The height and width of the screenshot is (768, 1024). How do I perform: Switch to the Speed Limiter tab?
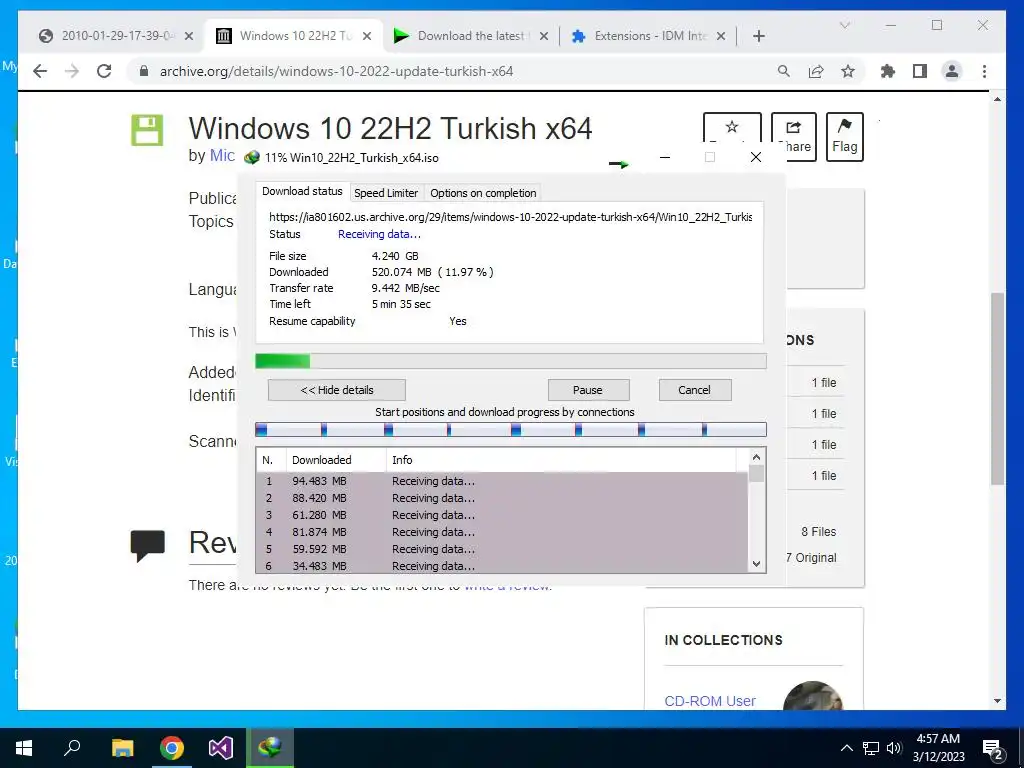[x=385, y=193]
